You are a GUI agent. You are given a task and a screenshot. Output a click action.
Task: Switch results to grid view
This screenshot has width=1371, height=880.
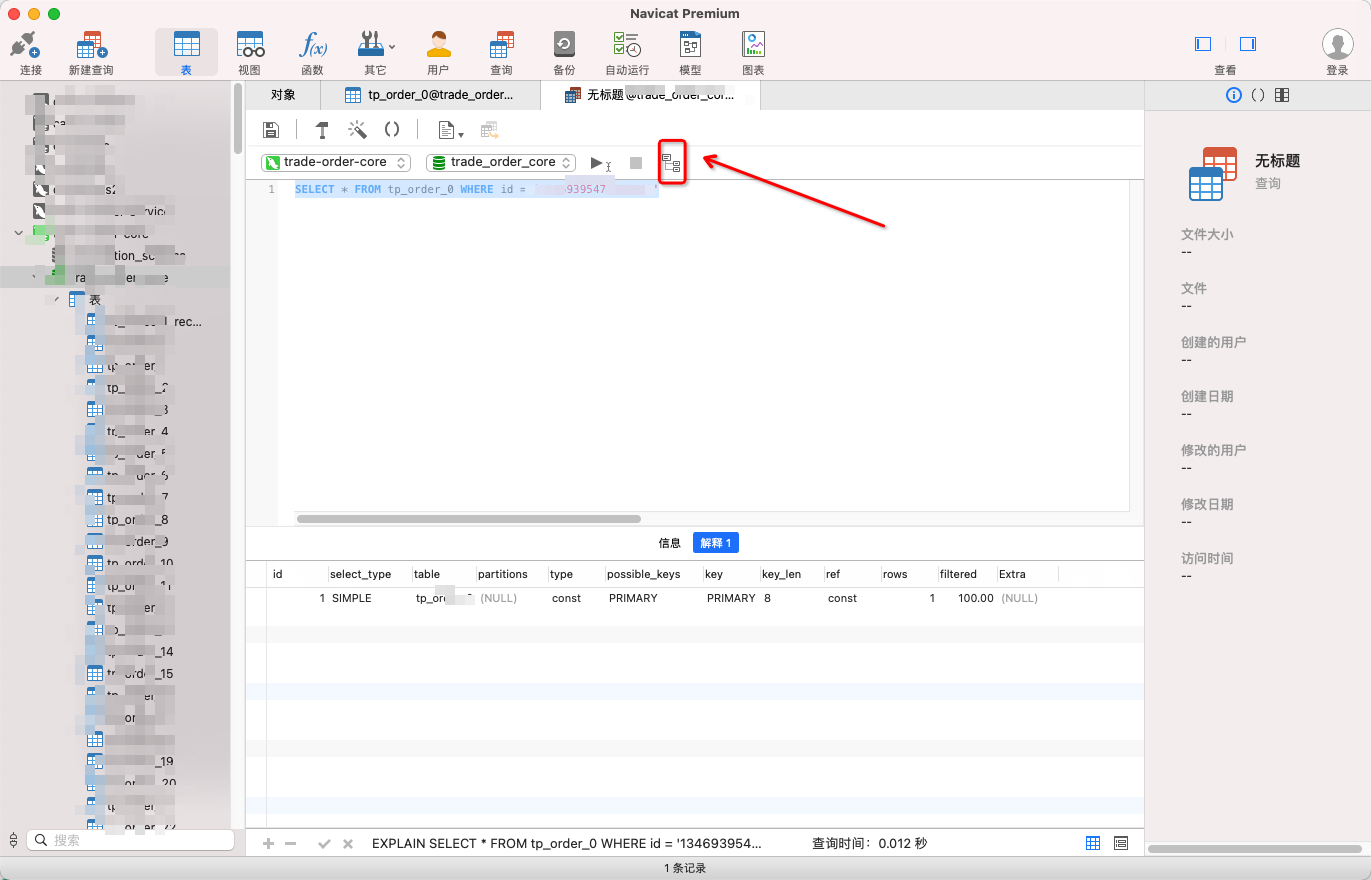click(1093, 844)
